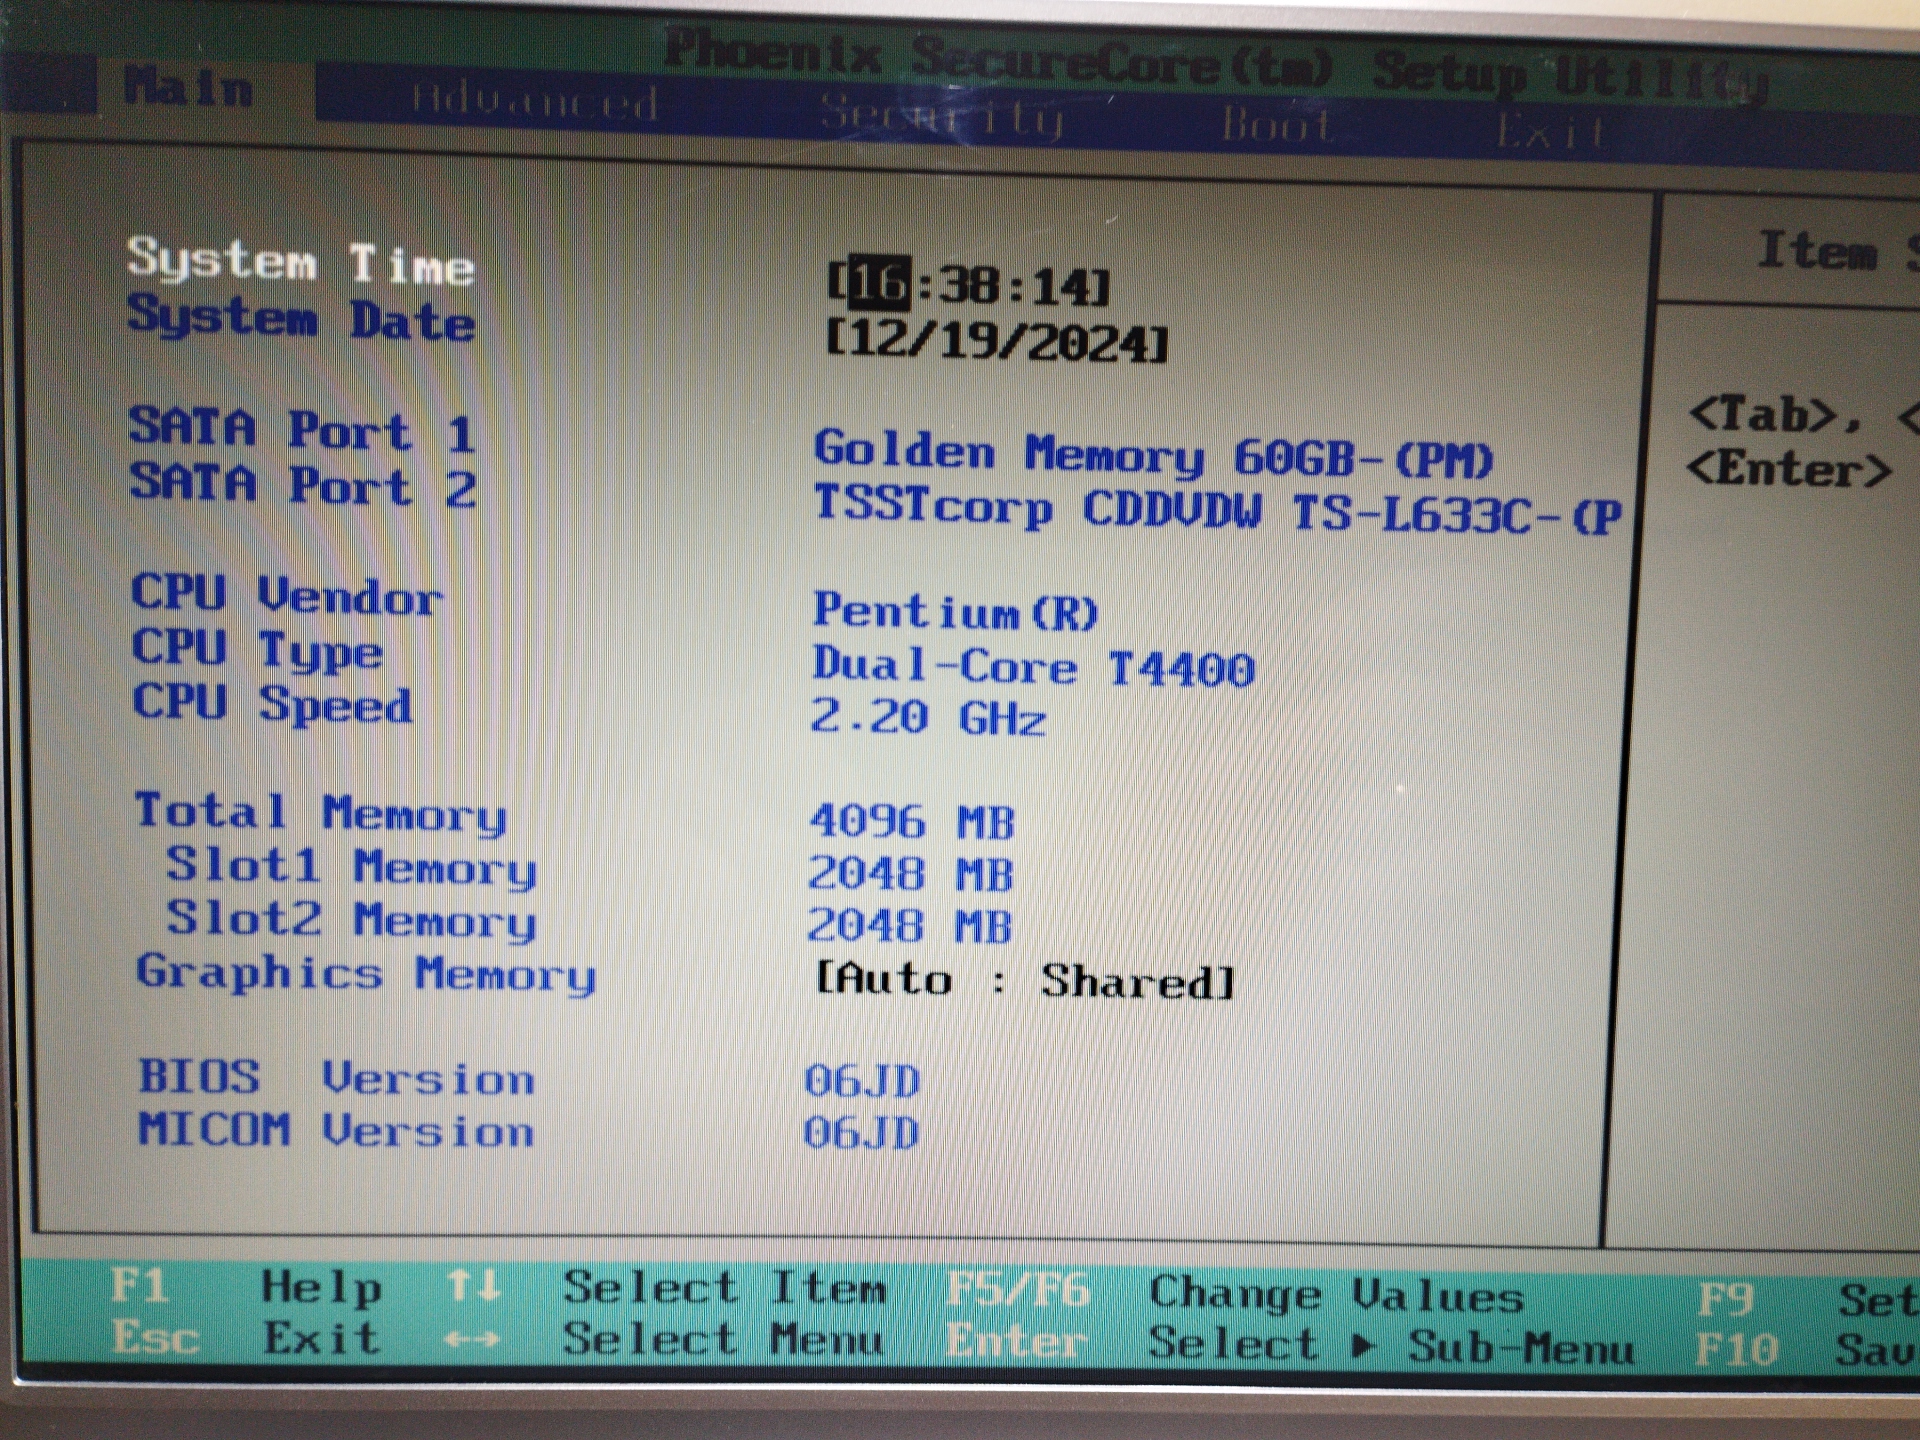Image resolution: width=1920 pixels, height=1440 pixels.
Task: Click the Slot1 Memory label
Action: [351, 867]
